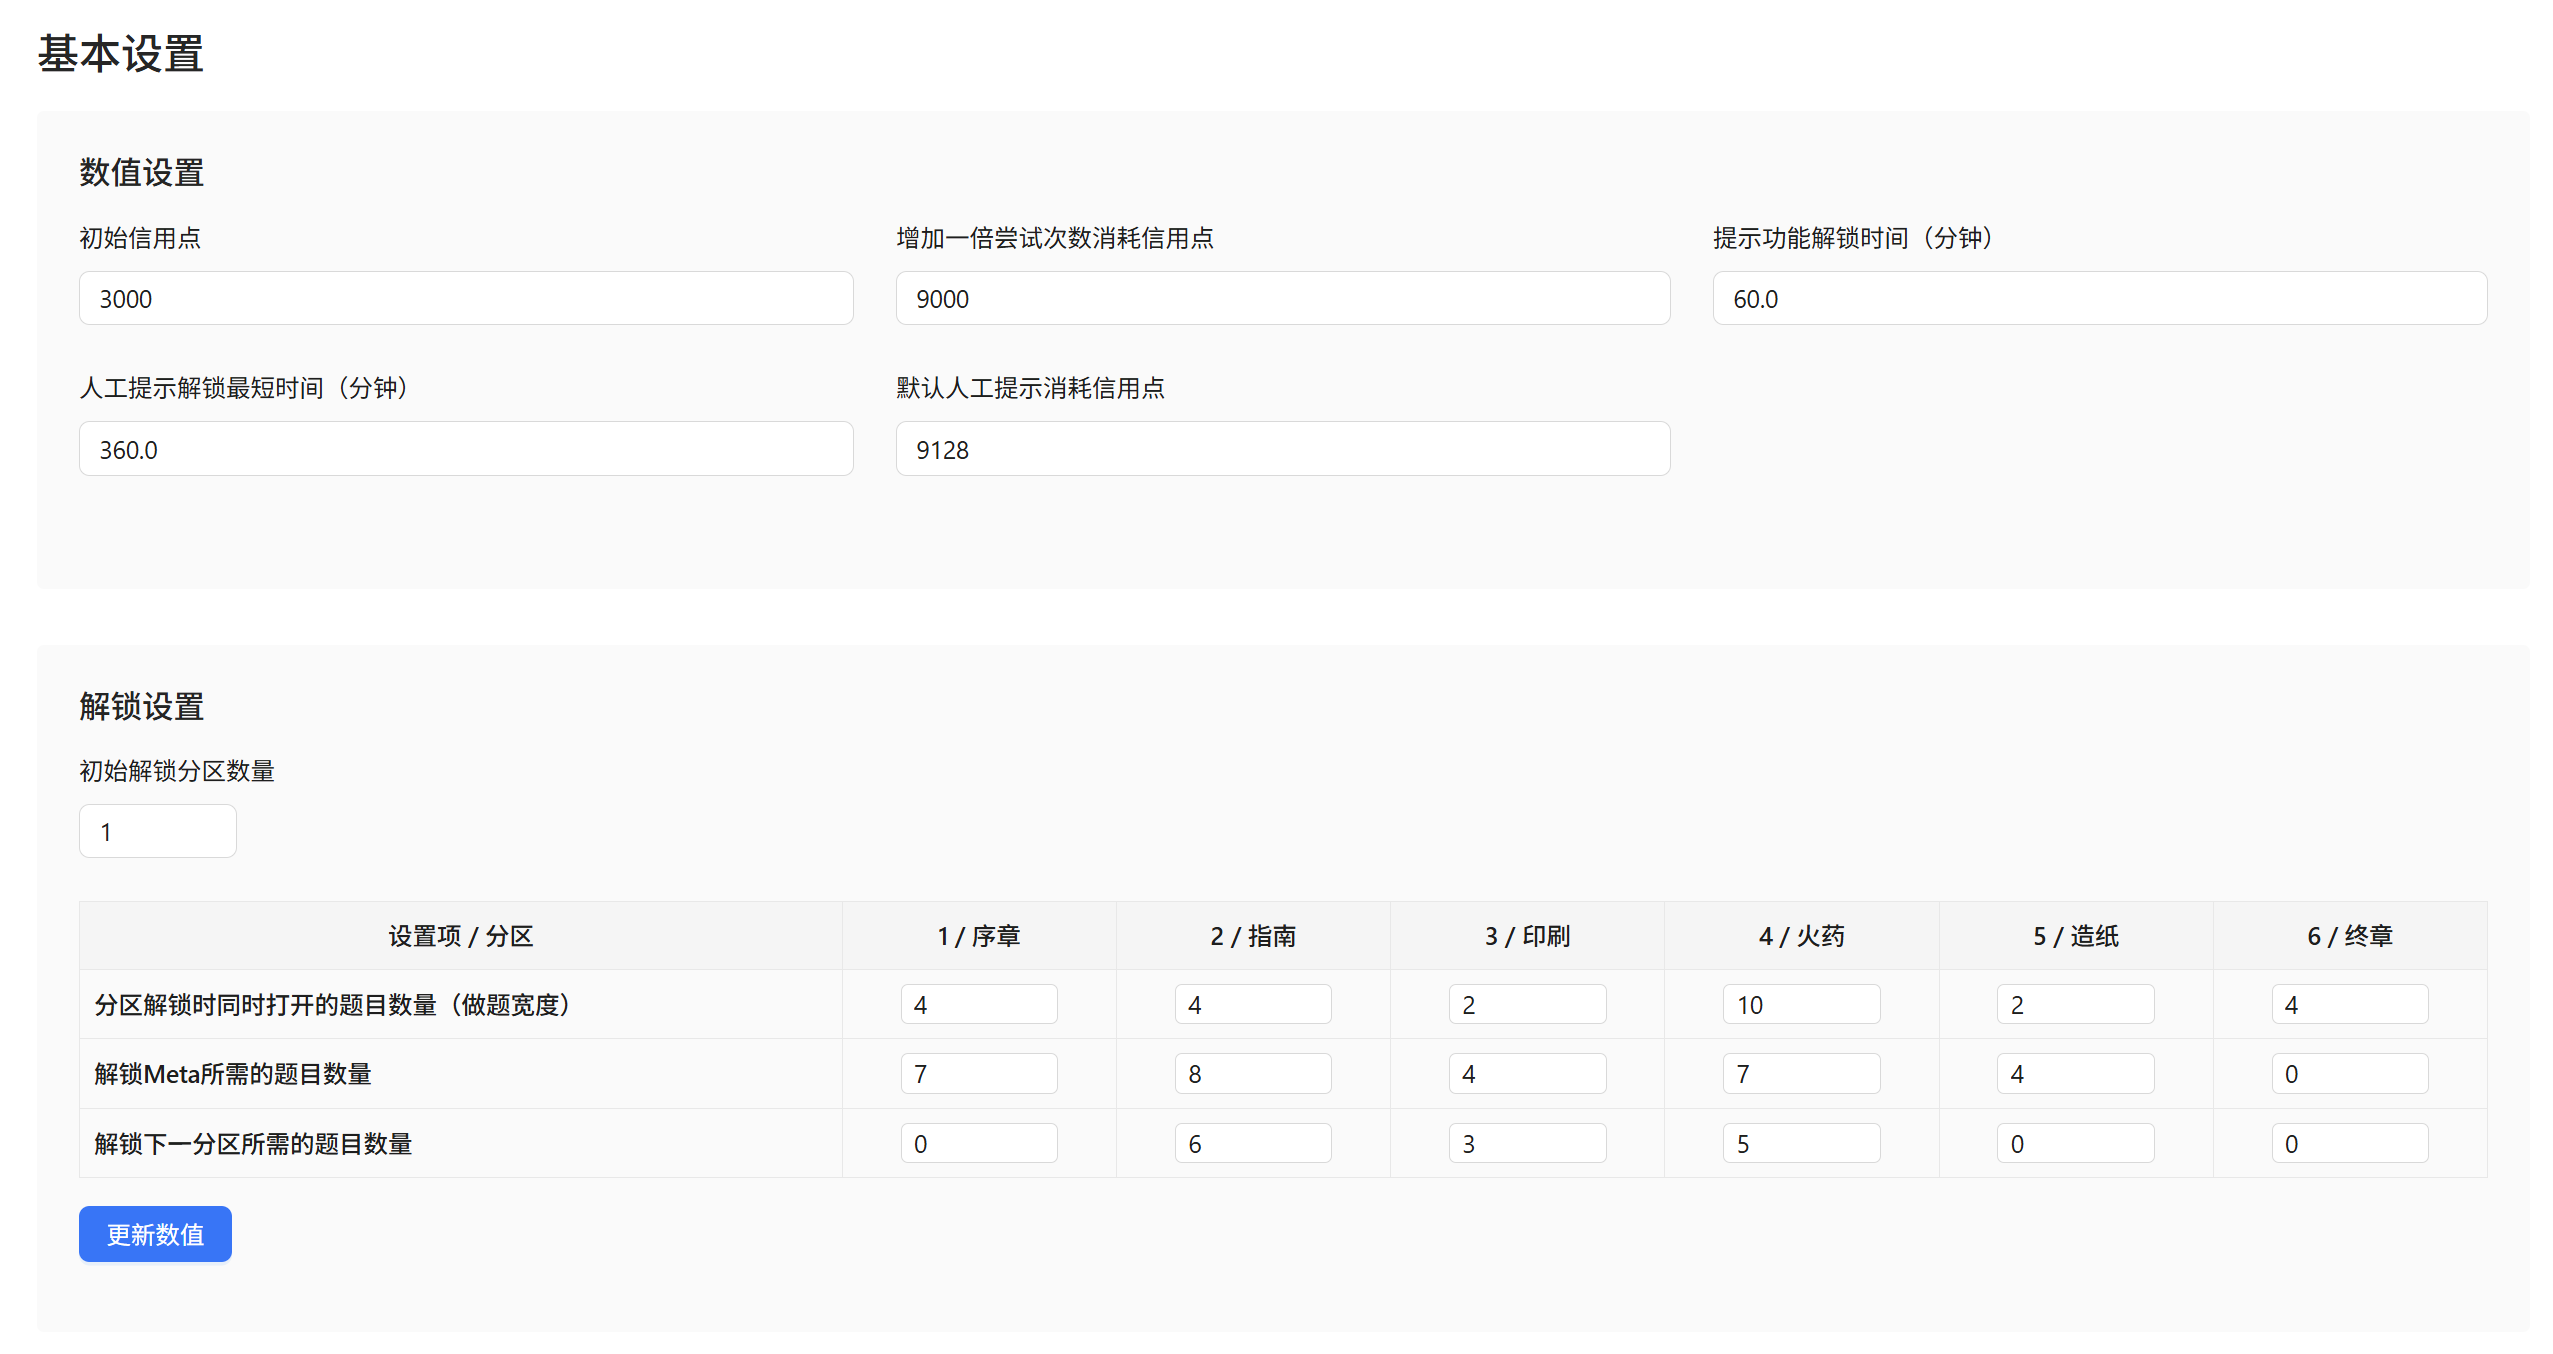Click the 增加一倍尝试次数消耗信用点 field
The width and height of the screenshot is (2553, 1354).
click(1282, 298)
